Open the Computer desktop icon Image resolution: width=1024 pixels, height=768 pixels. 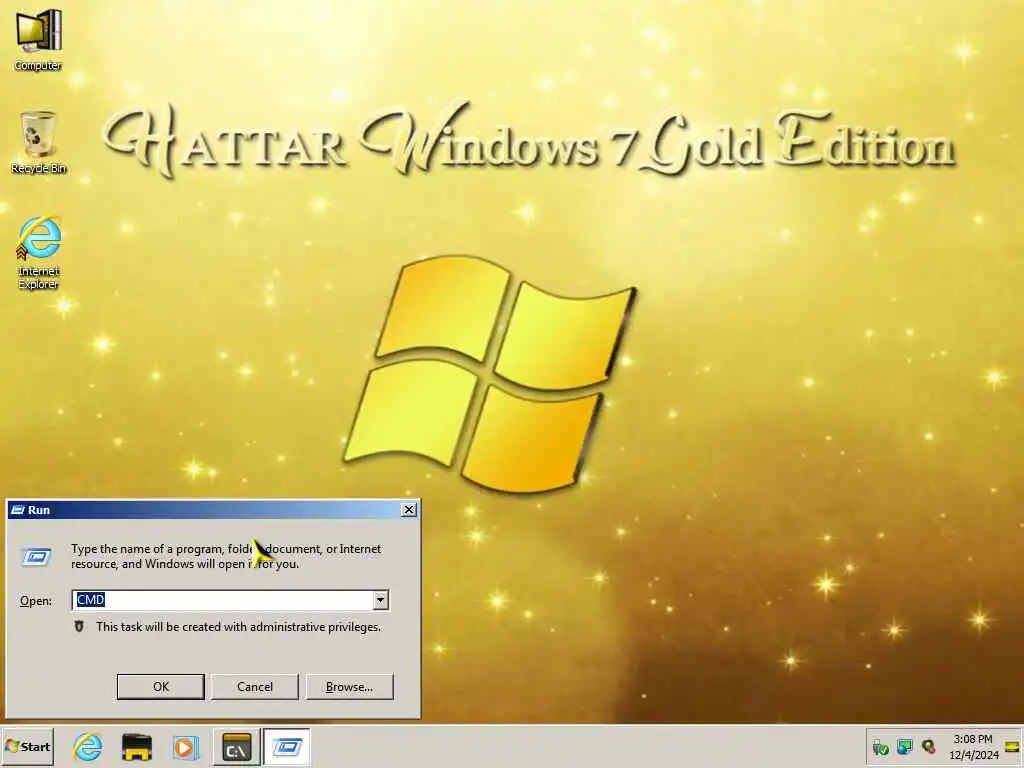click(x=38, y=39)
